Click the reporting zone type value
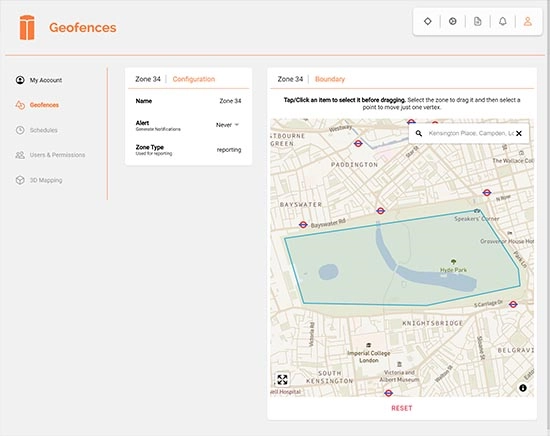Screen dimensions: 550x436 [229, 150]
